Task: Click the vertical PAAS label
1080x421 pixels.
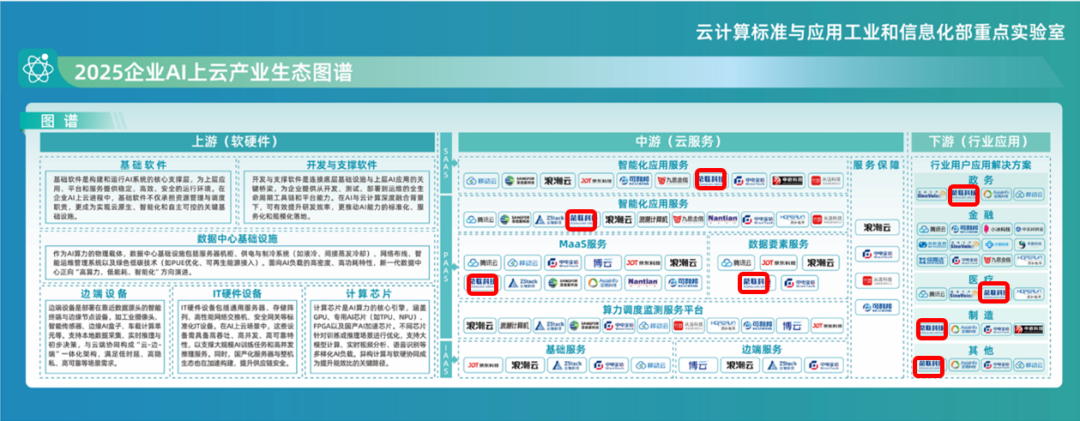Action: point(446,267)
